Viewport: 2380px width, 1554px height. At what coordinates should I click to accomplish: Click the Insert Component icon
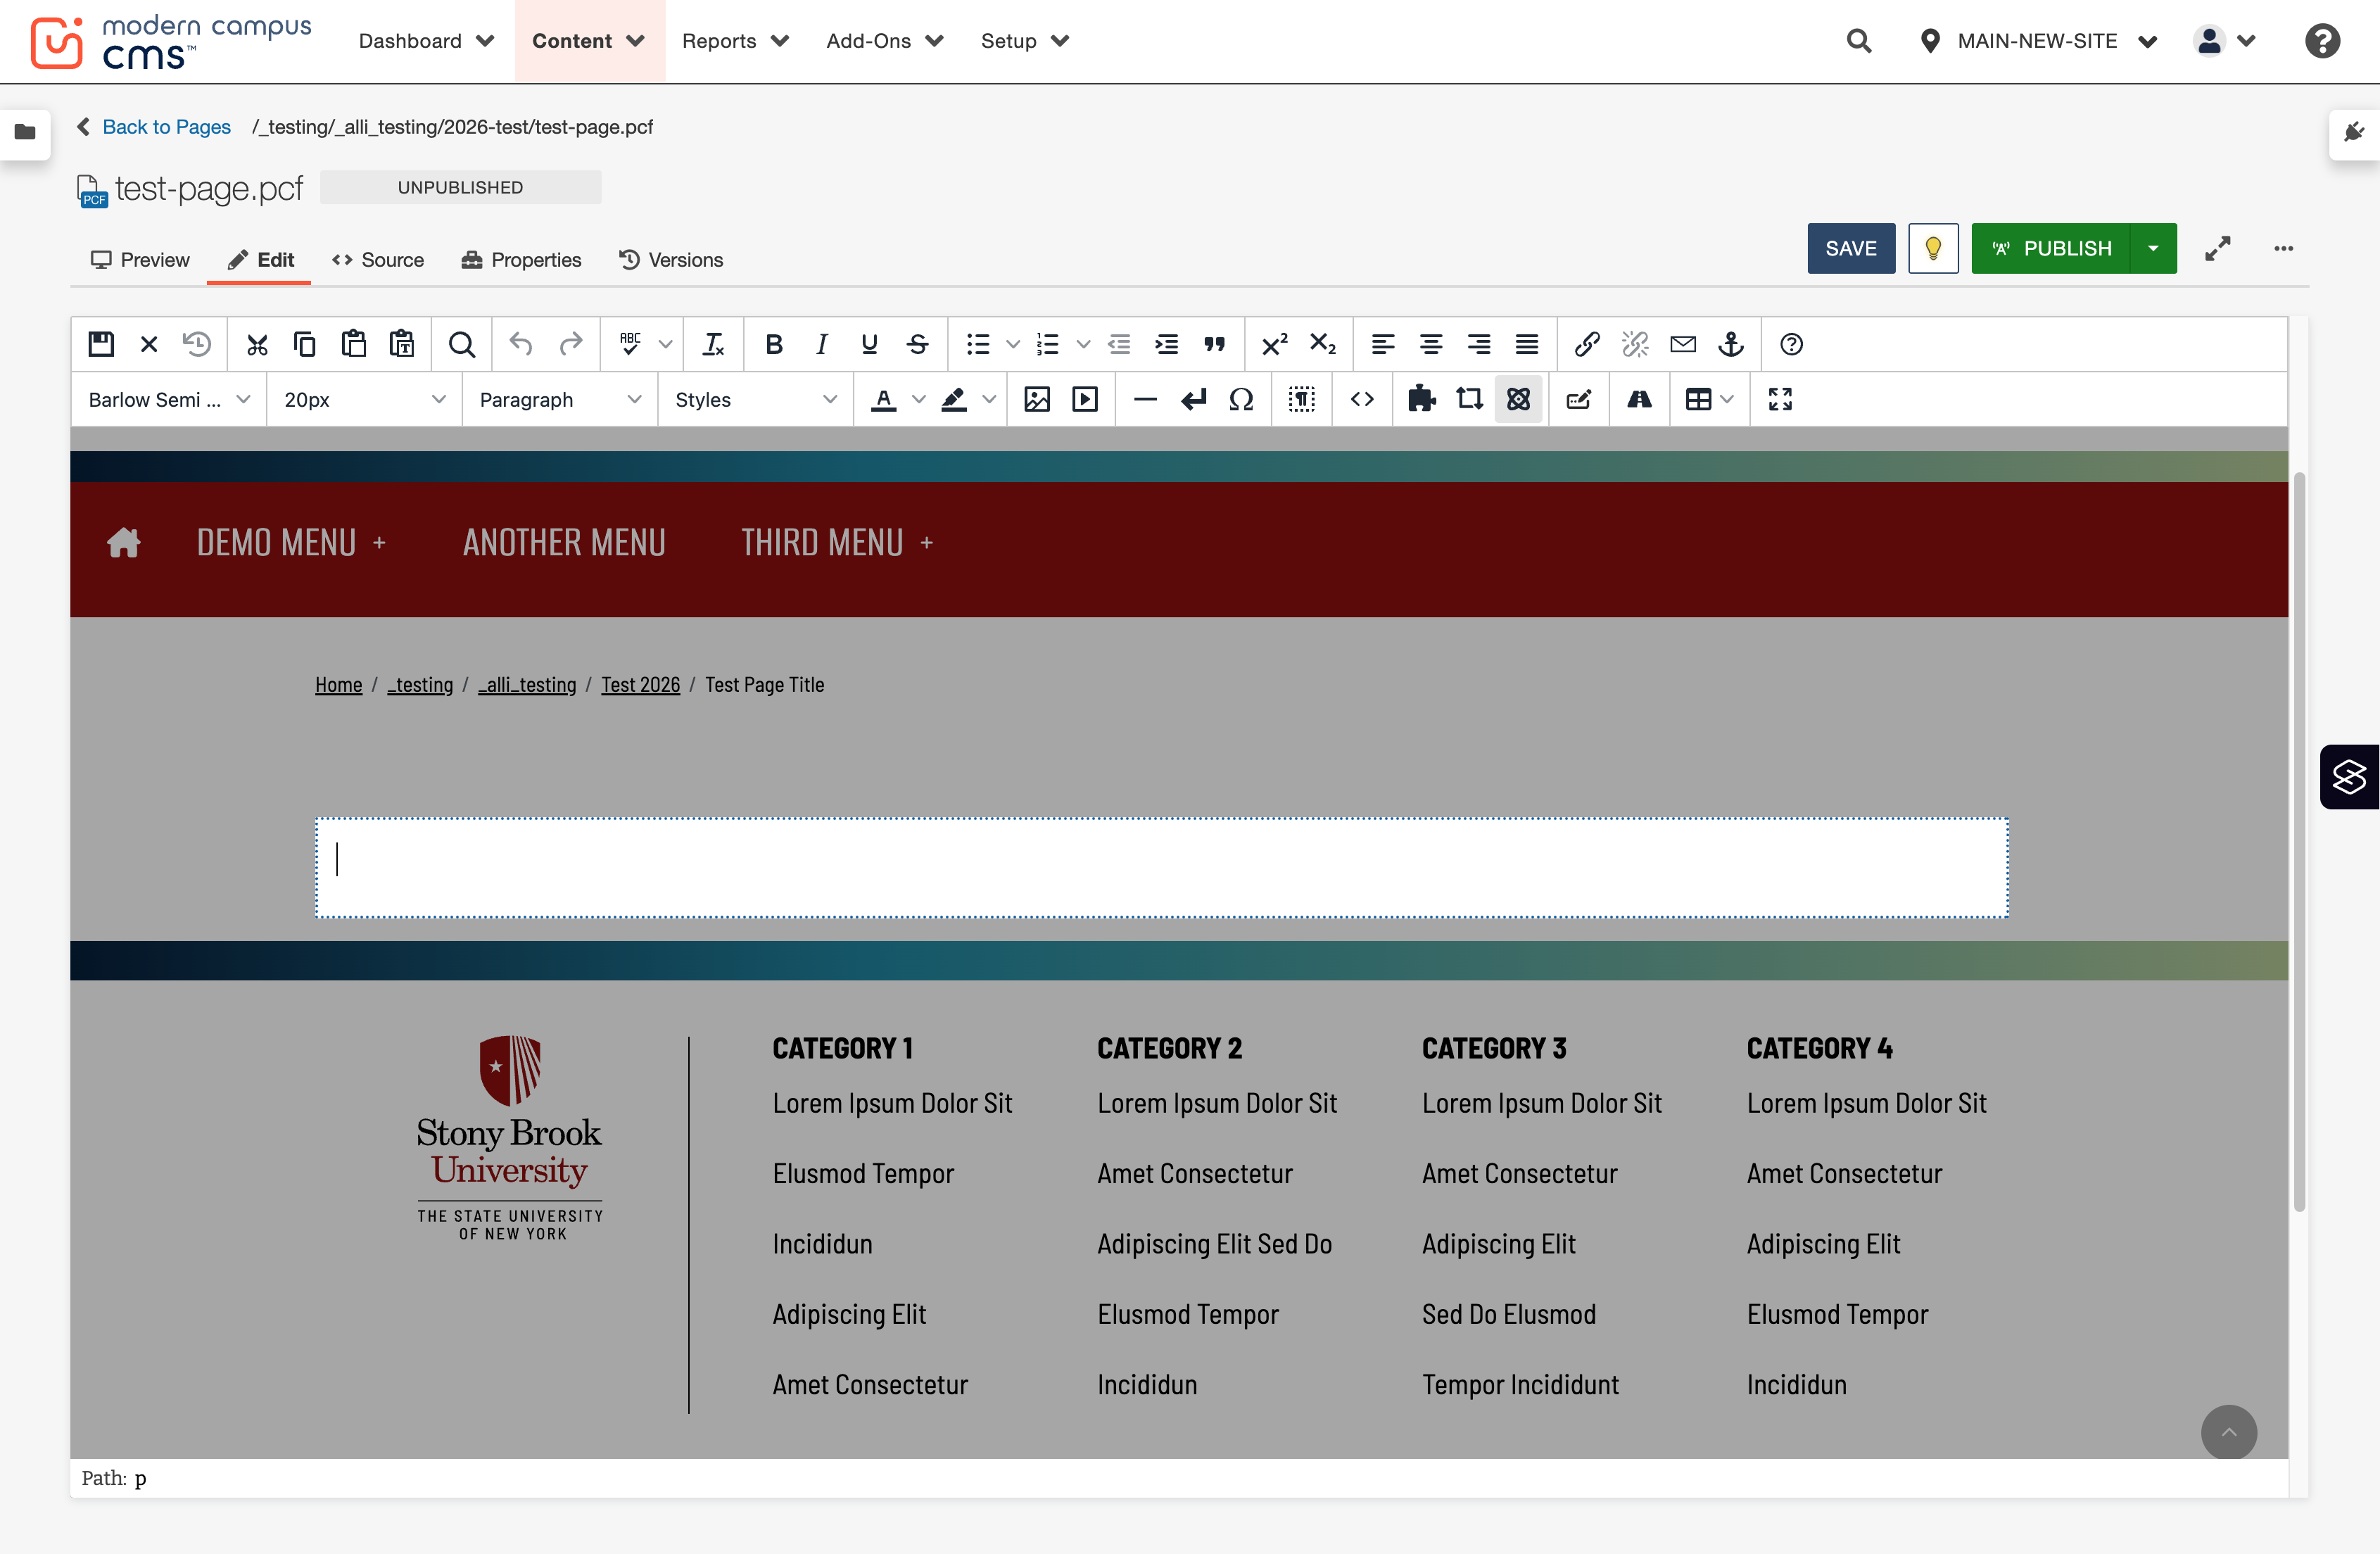coord(1518,399)
